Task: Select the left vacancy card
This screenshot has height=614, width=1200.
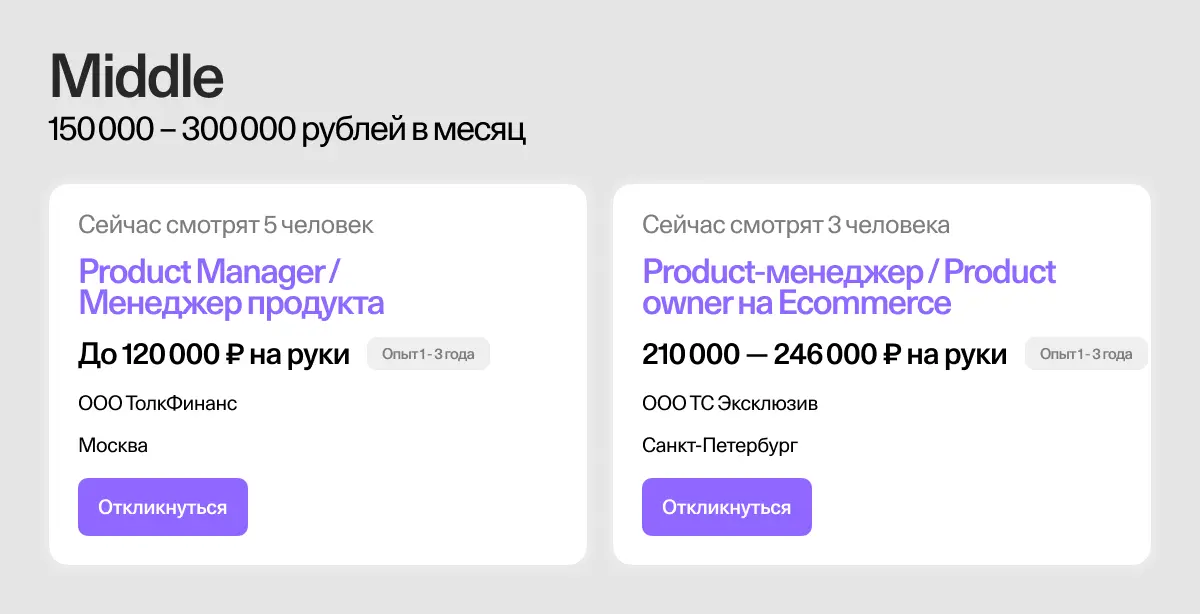Action: pos(319,370)
